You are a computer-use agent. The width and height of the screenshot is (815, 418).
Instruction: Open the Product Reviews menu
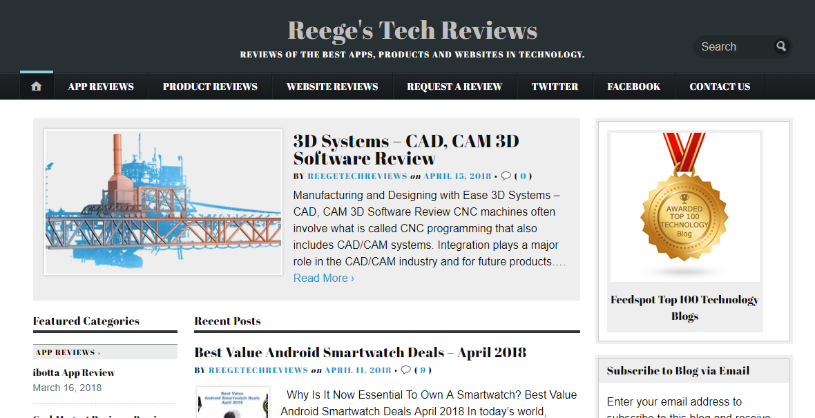[x=210, y=87]
